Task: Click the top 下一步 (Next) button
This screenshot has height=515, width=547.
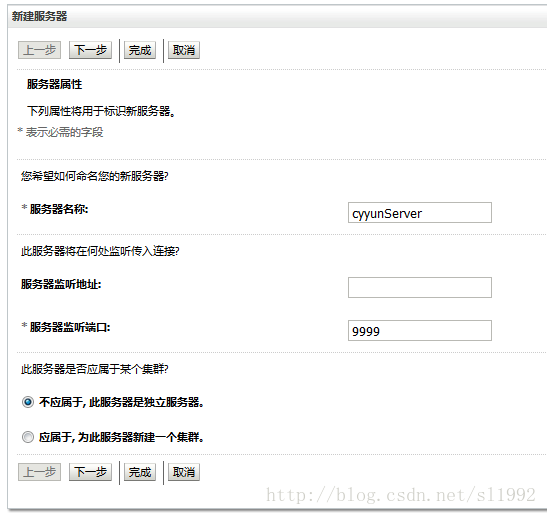Action: (90, 50)
